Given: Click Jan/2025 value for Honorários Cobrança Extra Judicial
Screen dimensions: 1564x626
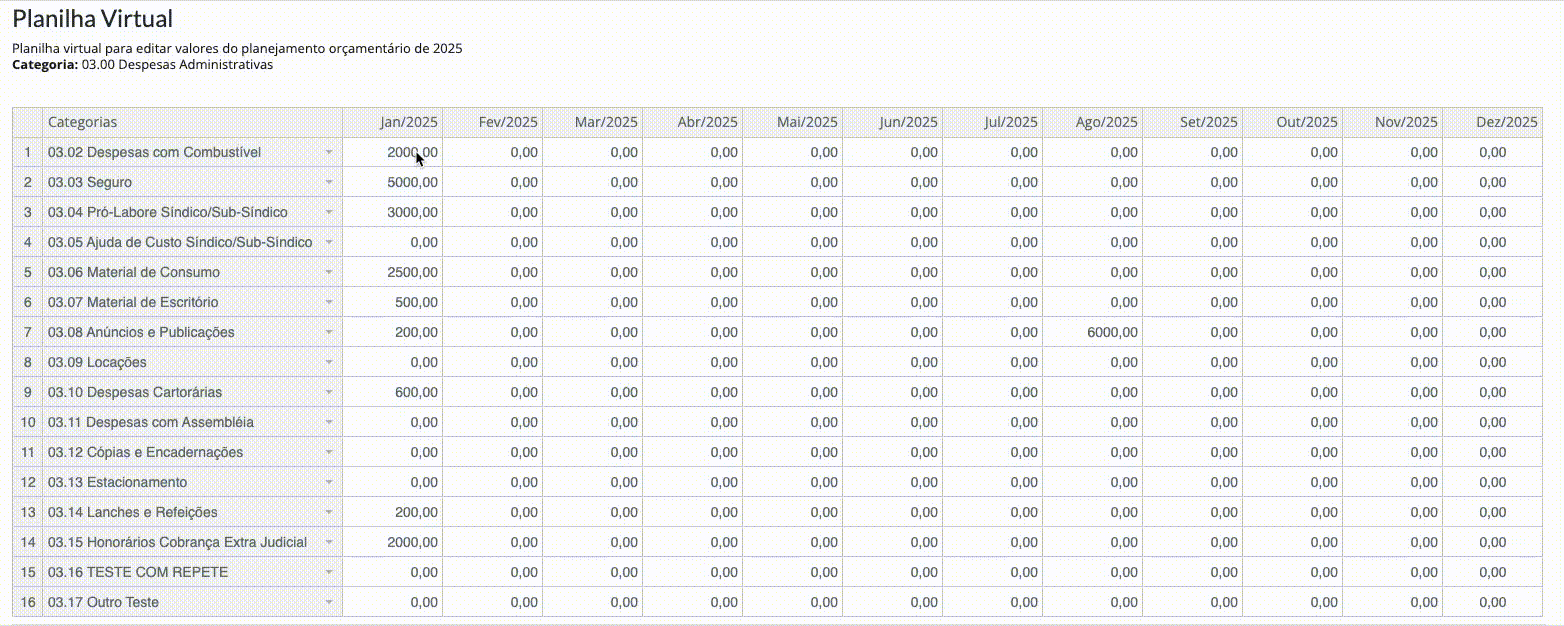Looking at the screenshot, I should point(392,542).
